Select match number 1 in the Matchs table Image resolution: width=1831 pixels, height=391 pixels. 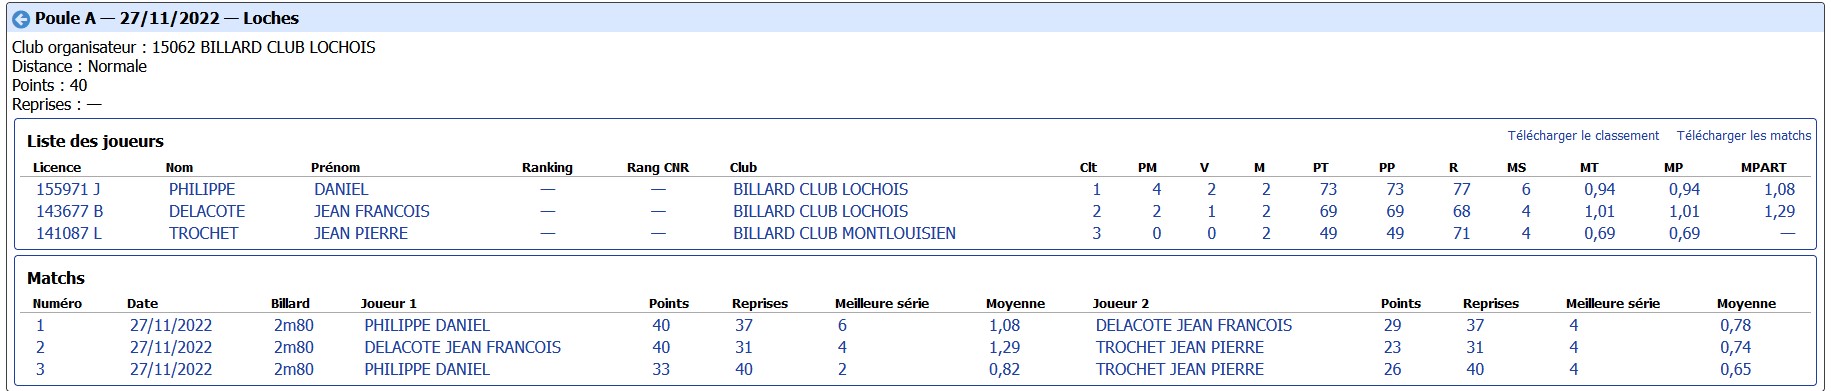tap(40, 325)
